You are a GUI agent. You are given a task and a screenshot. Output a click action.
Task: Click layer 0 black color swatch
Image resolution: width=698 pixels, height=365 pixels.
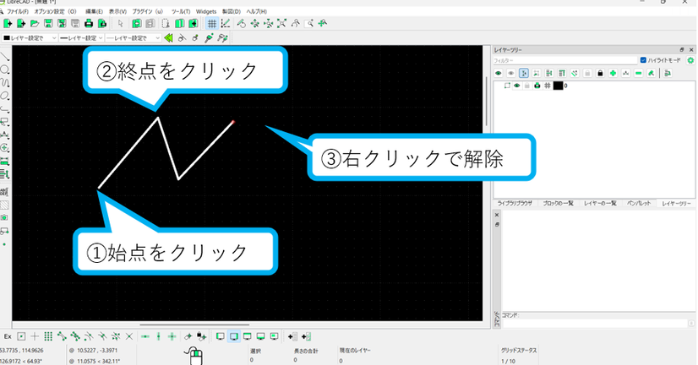(558, 85)
